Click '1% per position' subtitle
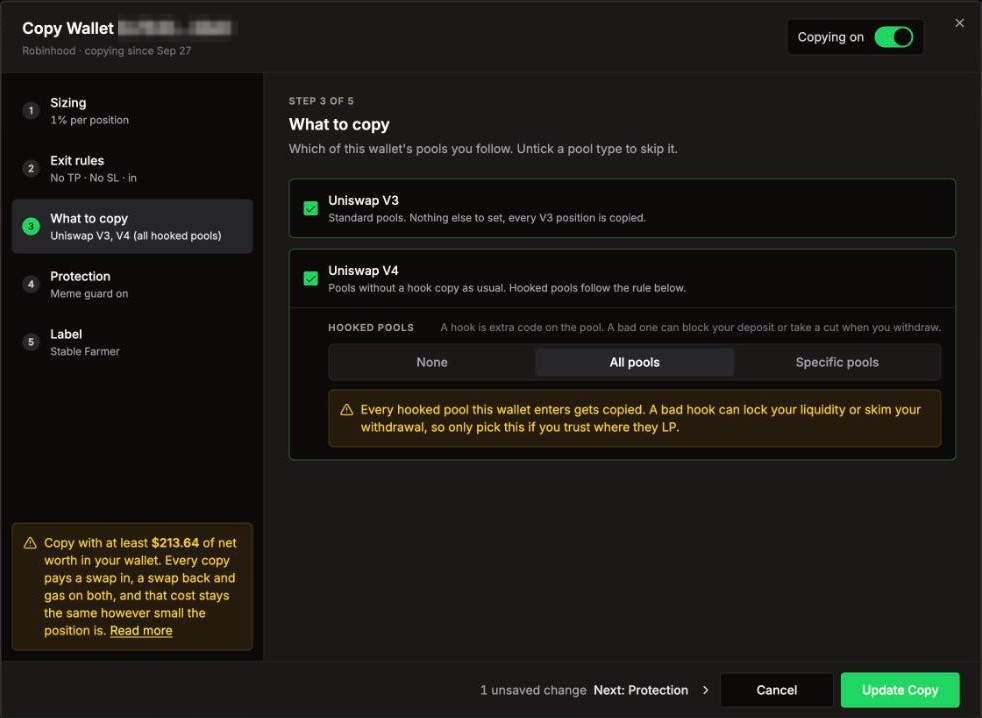This screenshot has width=982, height=718. (x=90, y=120)
